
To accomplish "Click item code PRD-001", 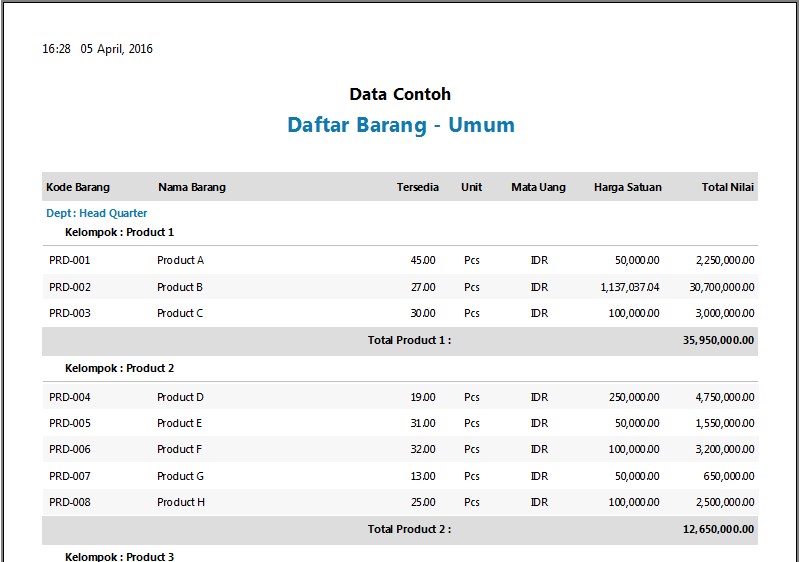I will tap(70, 260).
